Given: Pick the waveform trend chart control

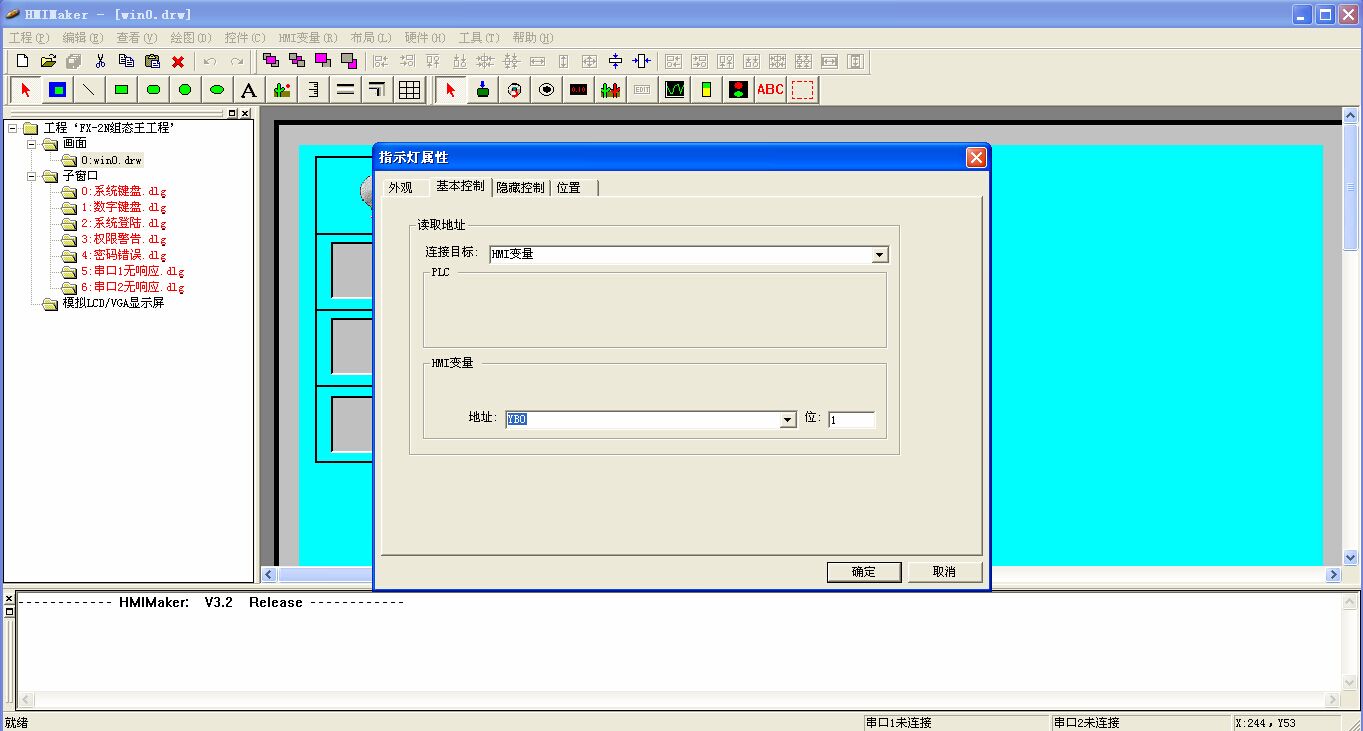Looking at the screenshot, I should point(675,90).
